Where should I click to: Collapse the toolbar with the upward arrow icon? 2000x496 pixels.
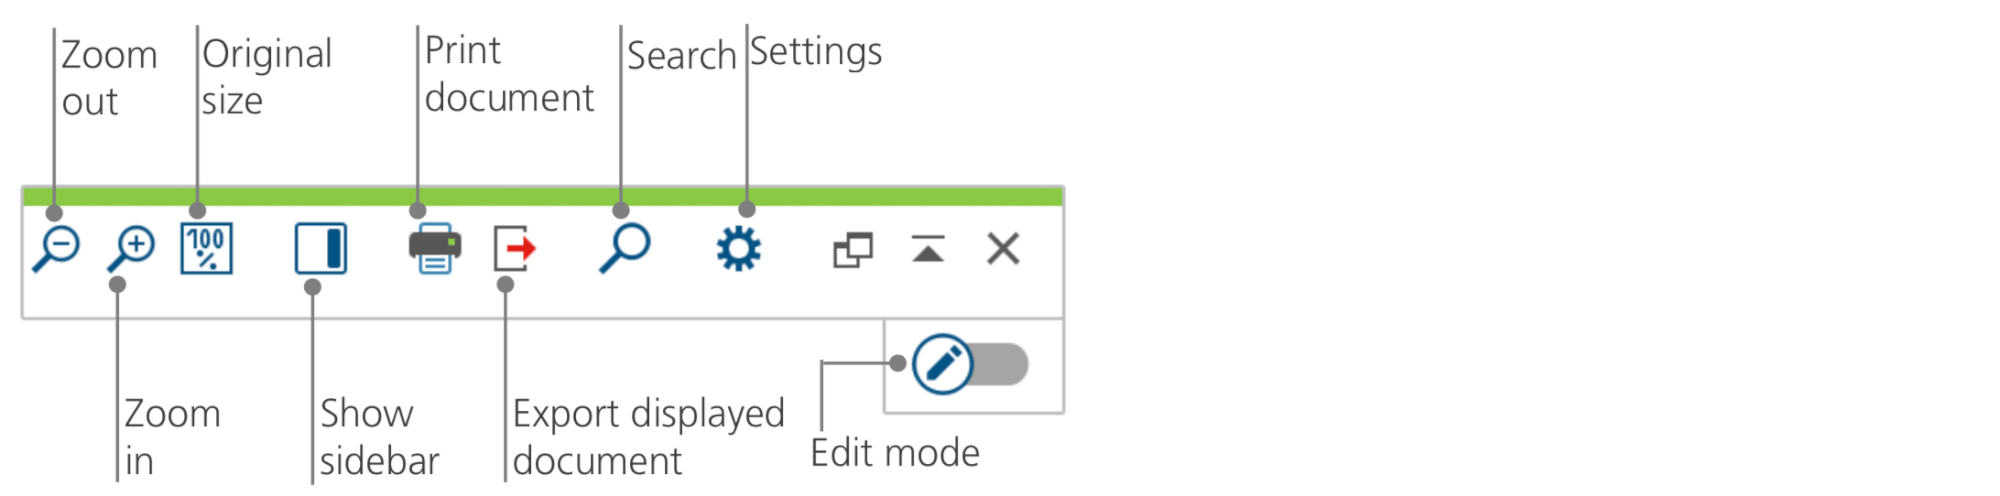point(928,248)
